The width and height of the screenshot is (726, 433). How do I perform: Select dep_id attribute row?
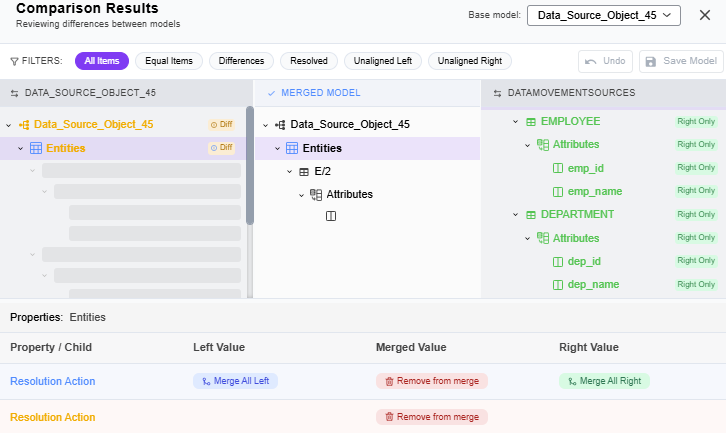pyautogui.click(x=604, y=261)
